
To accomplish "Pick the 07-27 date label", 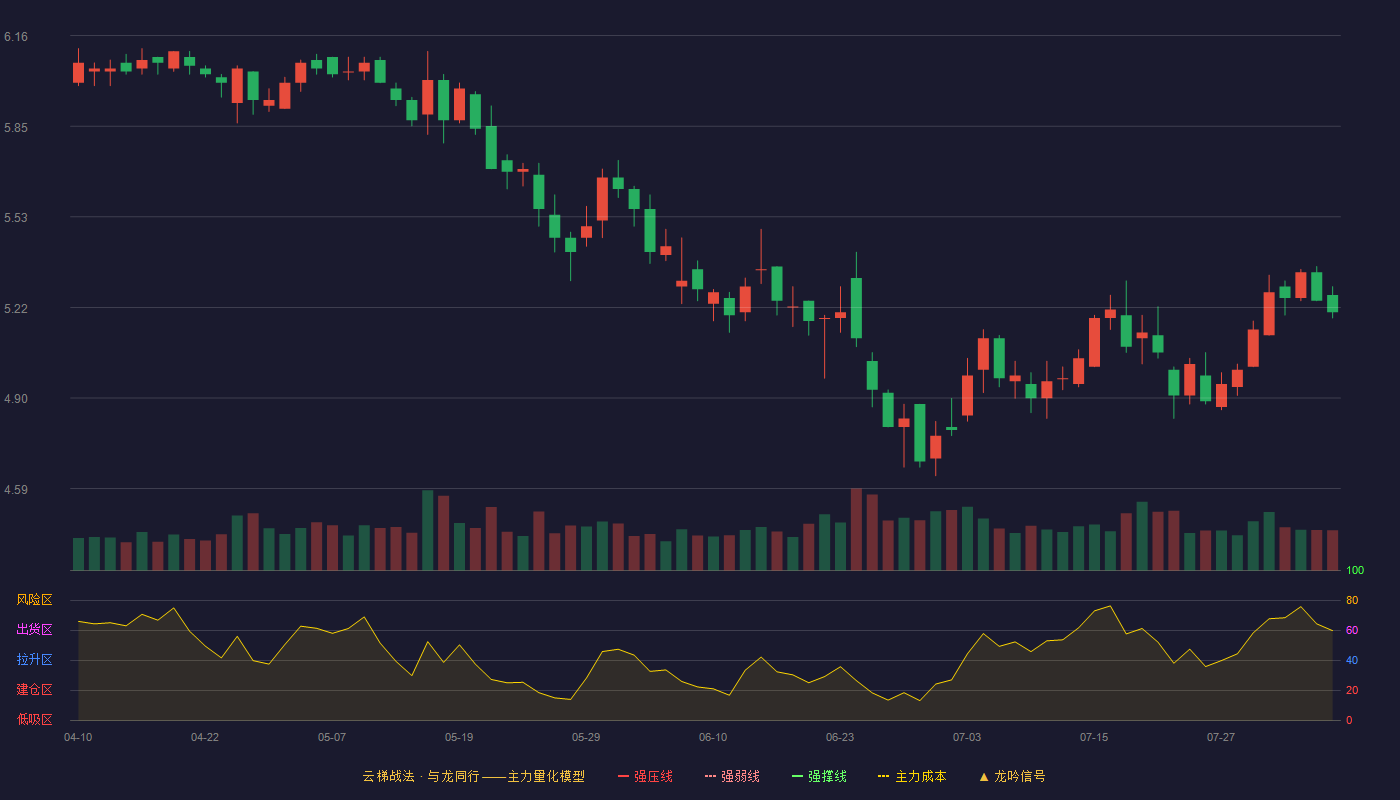I will (1221, 737).
